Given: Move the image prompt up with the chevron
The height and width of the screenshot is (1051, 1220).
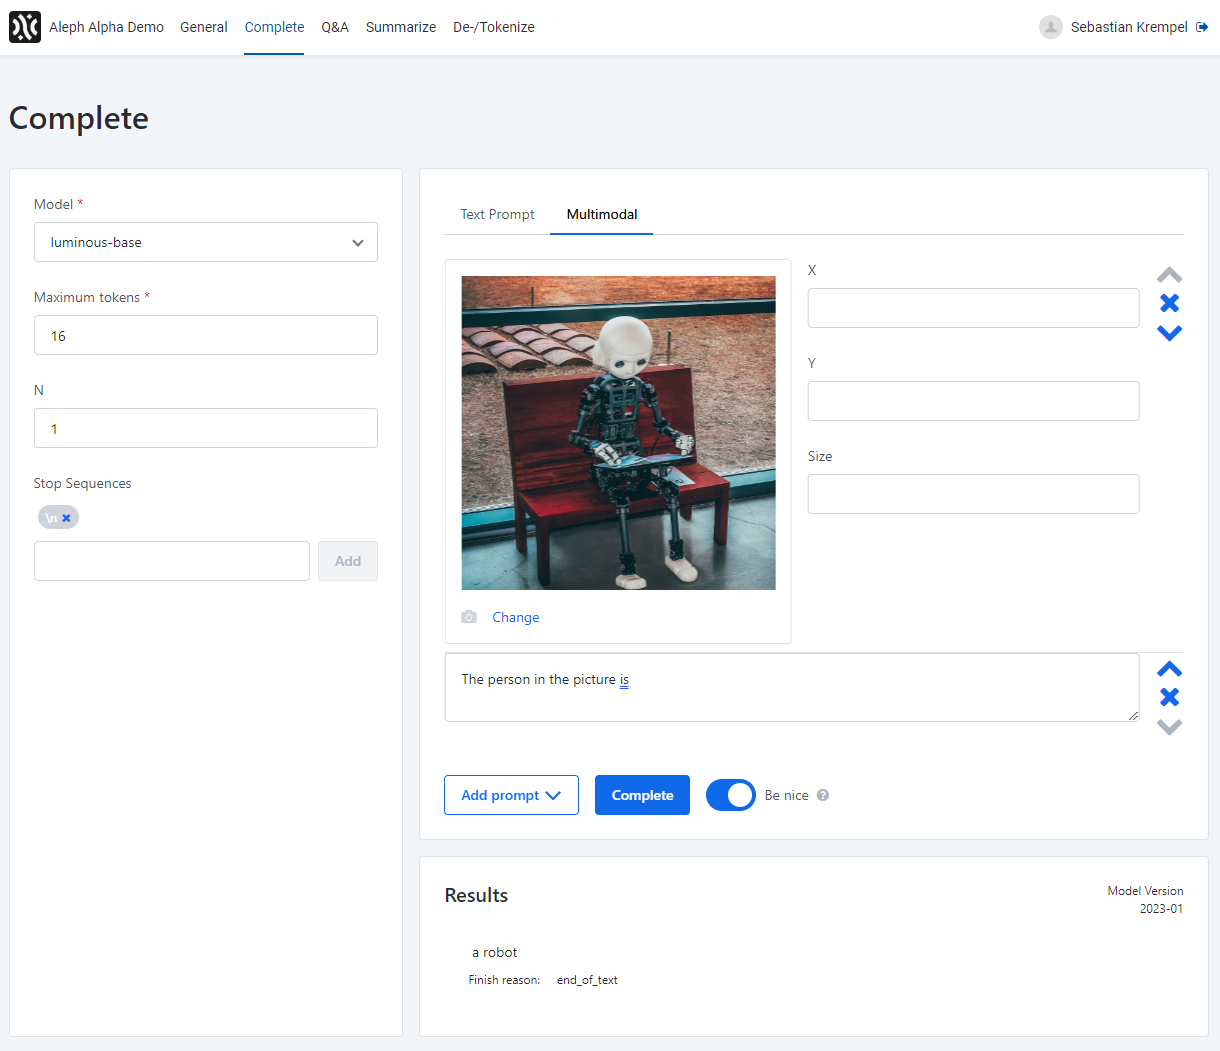Looking at the screenshot, I should (x=1169, y=275).
